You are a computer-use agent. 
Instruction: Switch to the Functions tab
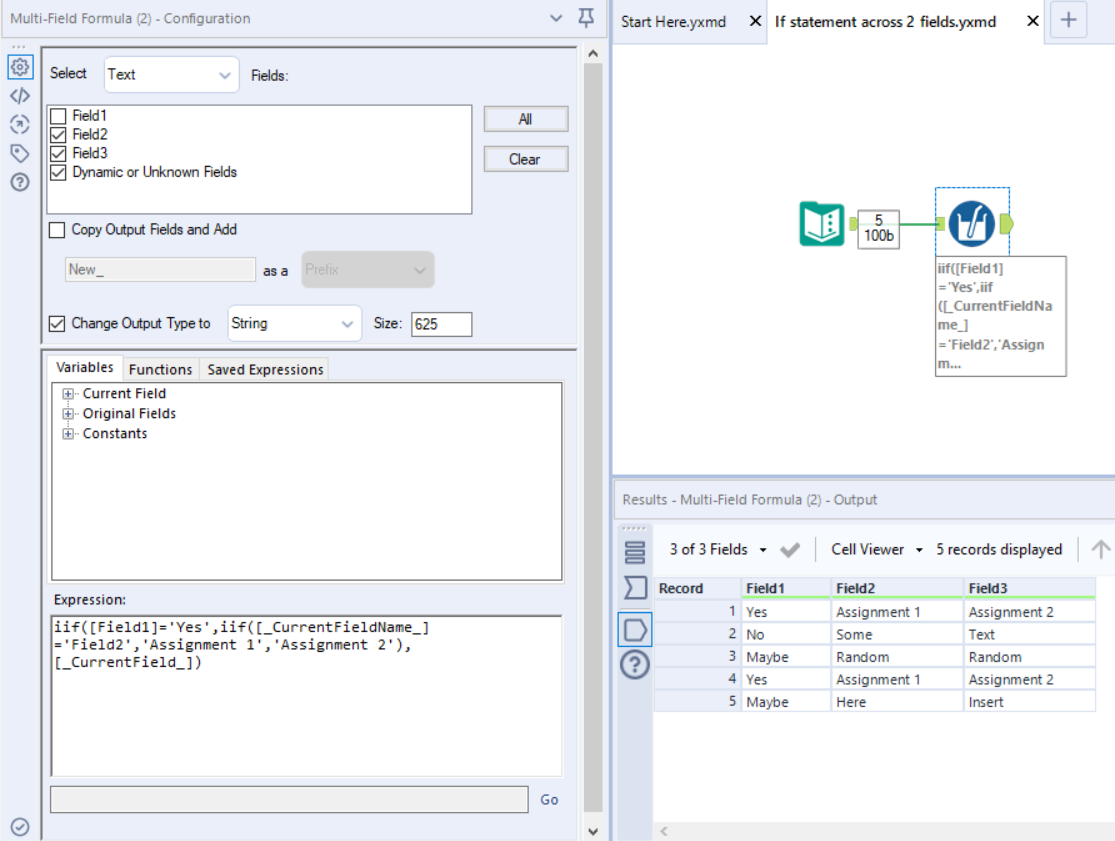tap(160, 369)
